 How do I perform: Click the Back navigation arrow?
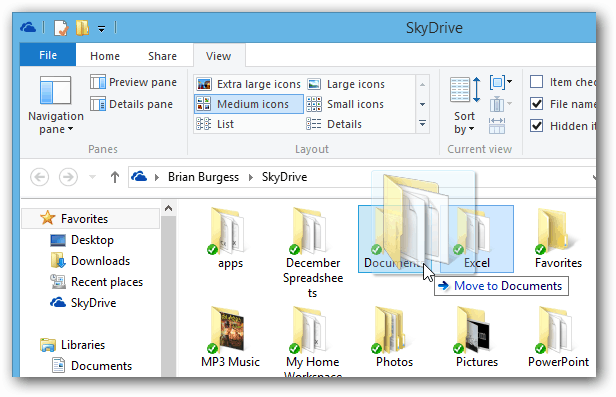pyautogui.click(x=40, y=177)
